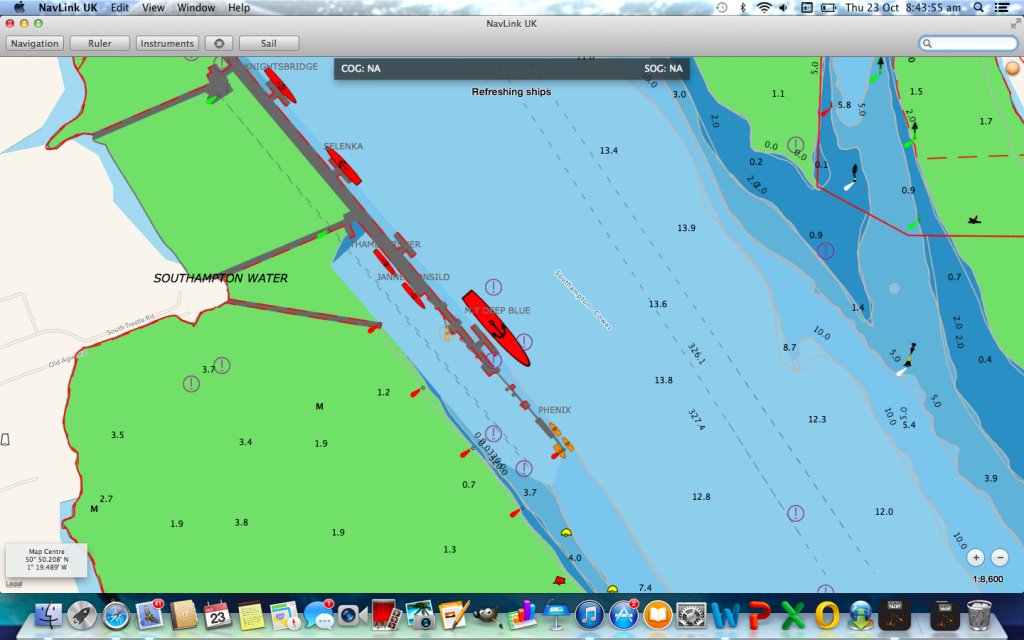Click the Bluetooth icon in the menu bar
Screen dimensions: 1024x640
point(742,8)
